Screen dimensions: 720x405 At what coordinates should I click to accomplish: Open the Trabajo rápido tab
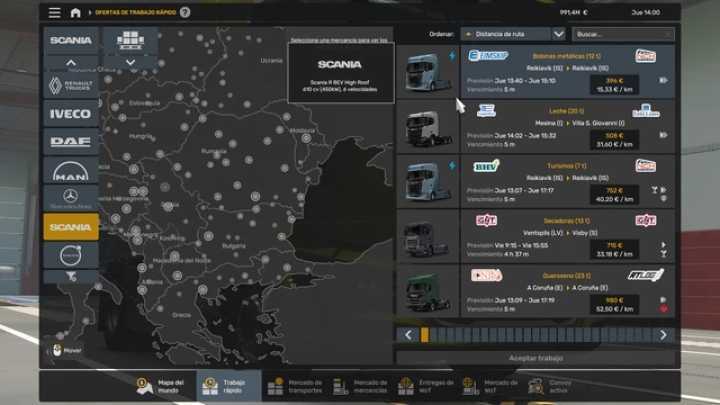click(x=229, y=386)
